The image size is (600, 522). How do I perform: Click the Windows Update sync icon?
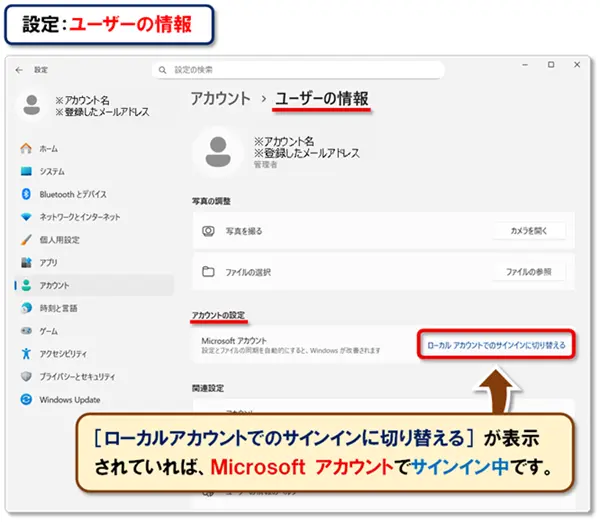pyautogui.click(x=26, y=400)
